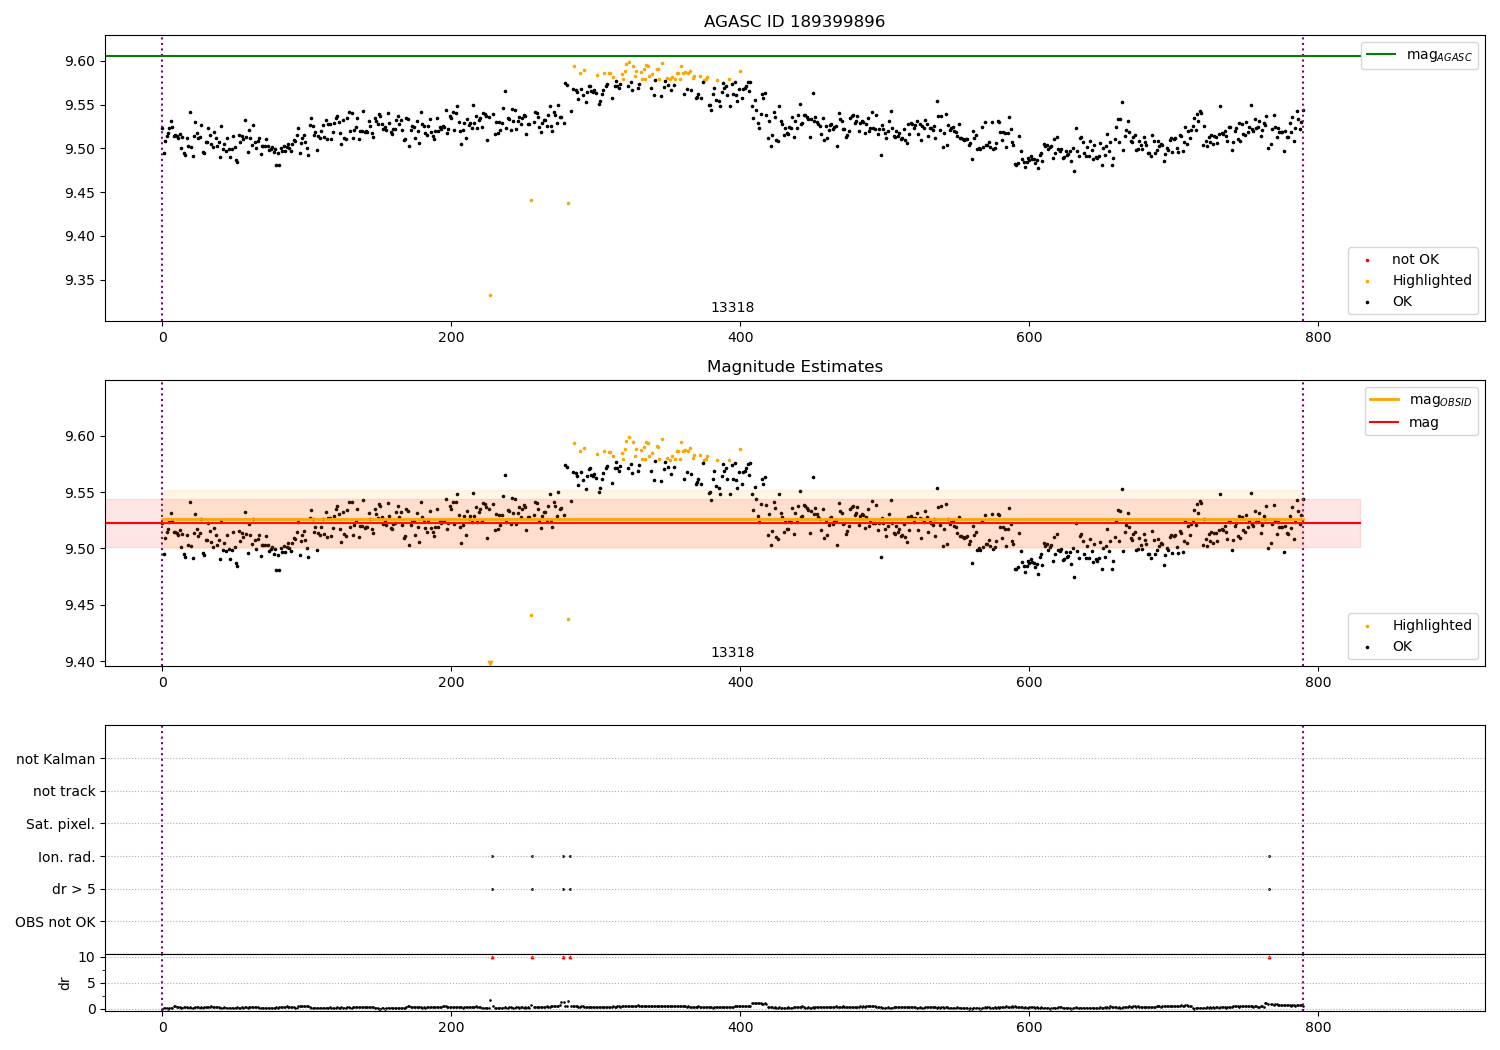Screen dimensions: 1500x1050
Task: Click the '5' tick on the dr axis
Action: pyautogui.click(x=91, y=984)
